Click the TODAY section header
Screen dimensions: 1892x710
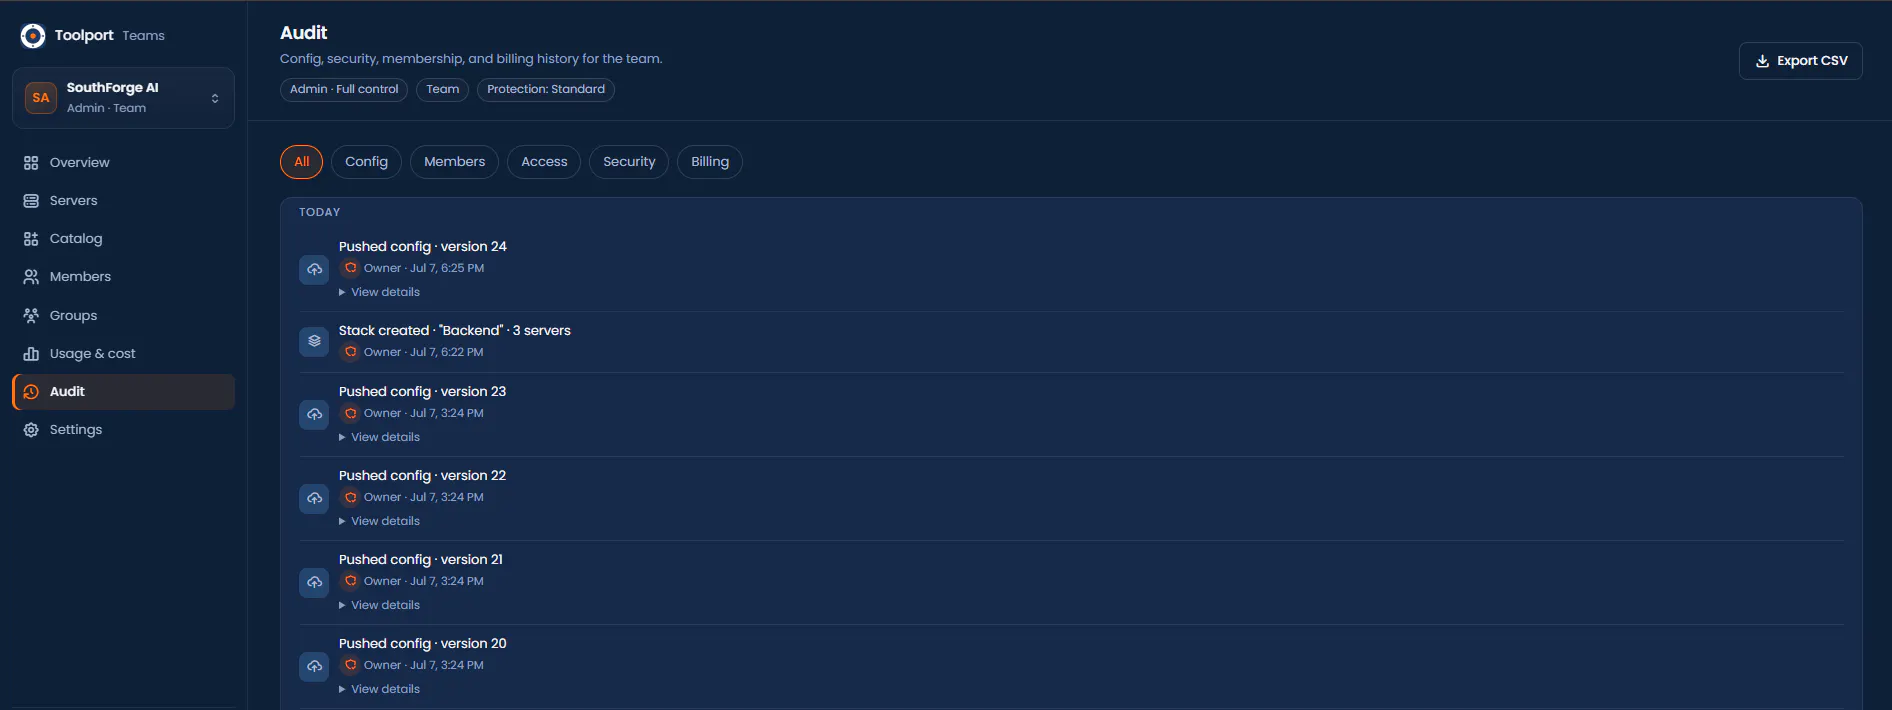pos(320,213)
